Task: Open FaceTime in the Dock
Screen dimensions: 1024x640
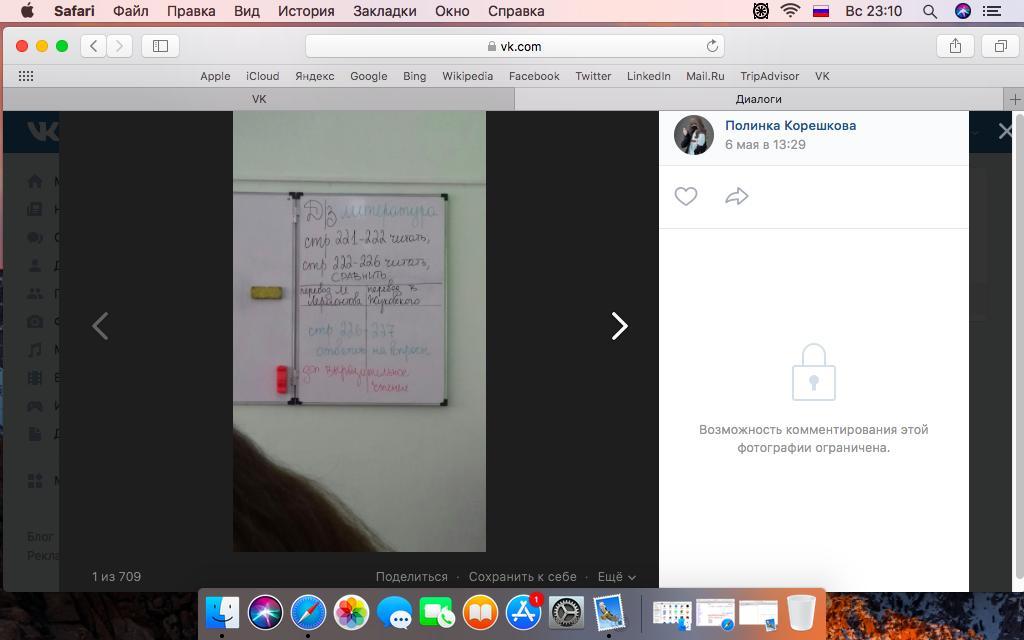Action: [437, 613]
